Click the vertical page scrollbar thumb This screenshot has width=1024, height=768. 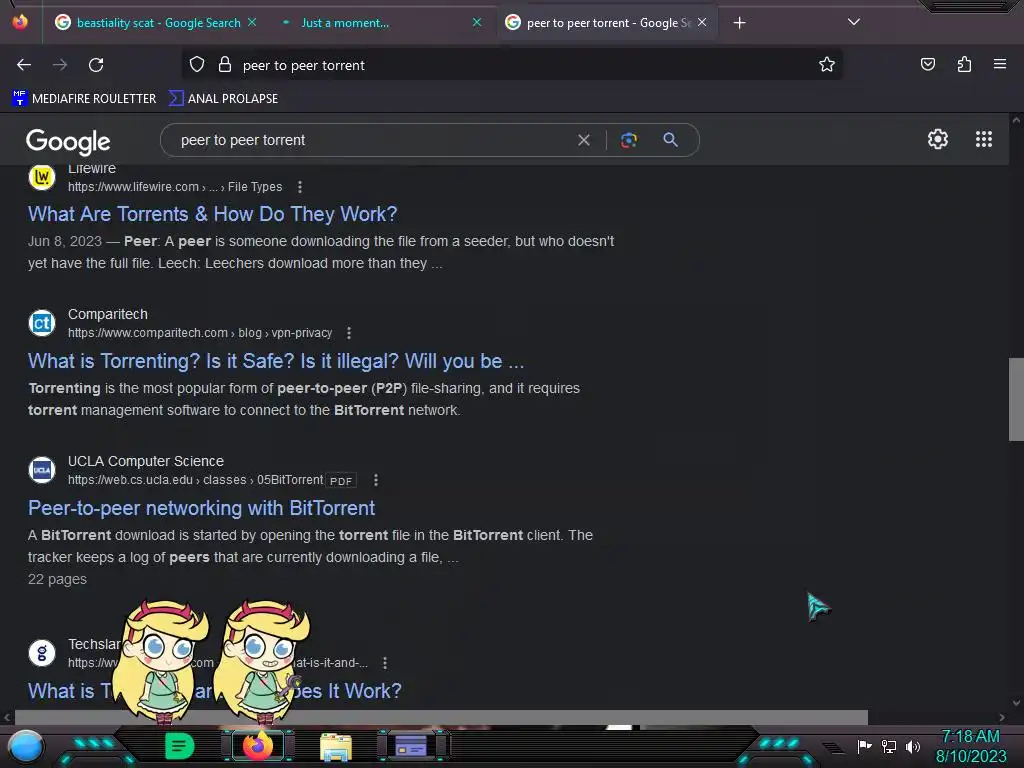point(1016,400)
